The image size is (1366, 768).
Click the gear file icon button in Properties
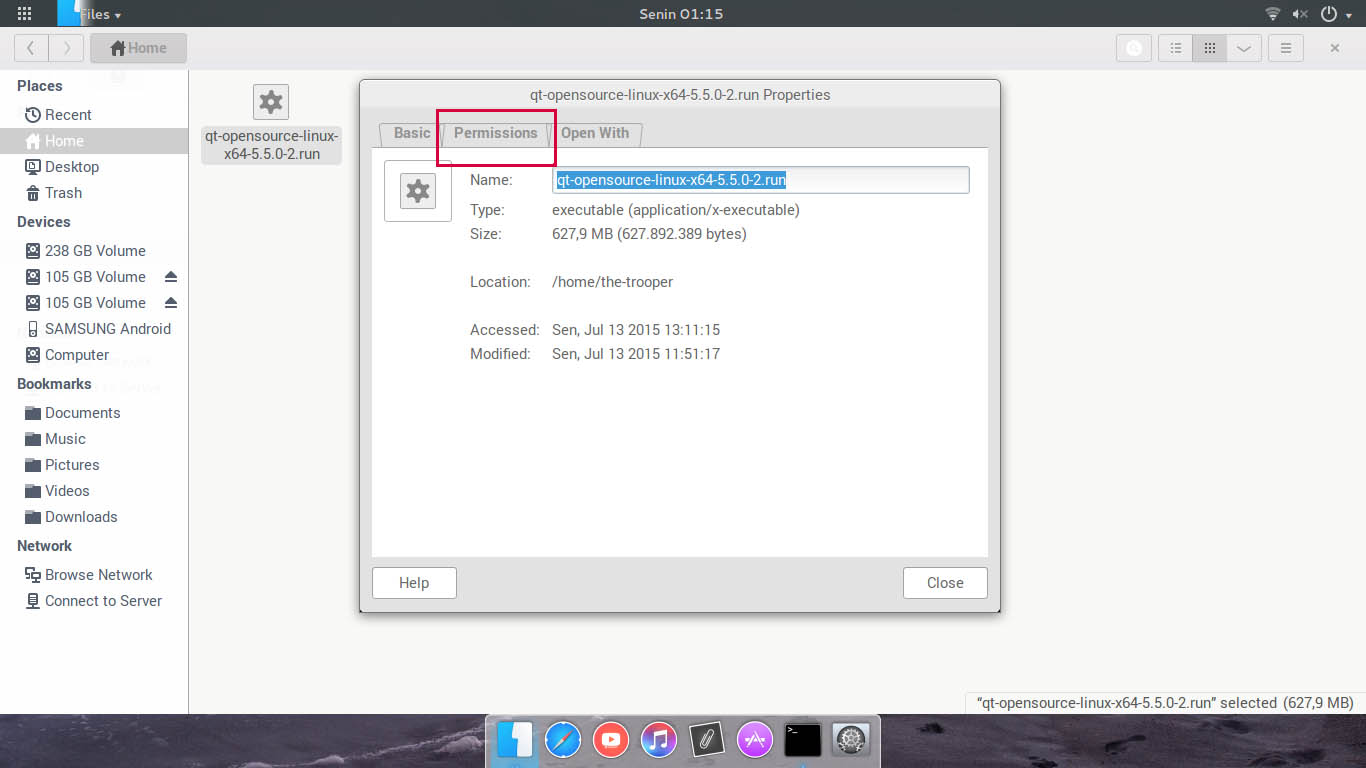point(418,191)
